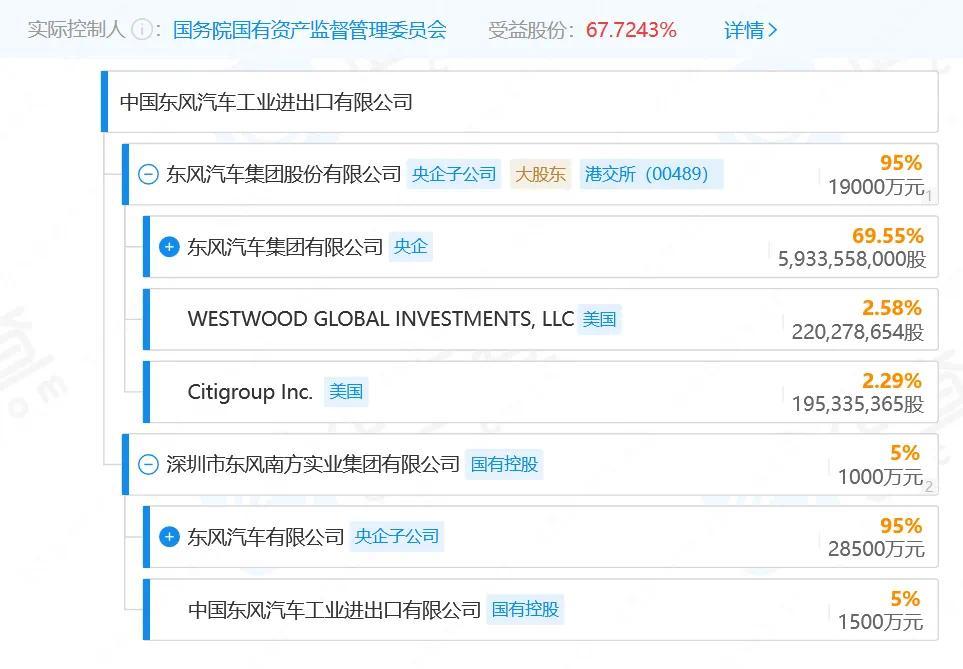The height and width of the screenshot is (669, 963).
Task: Click the 实际控制人 label
Action: (x=76, y=29)
